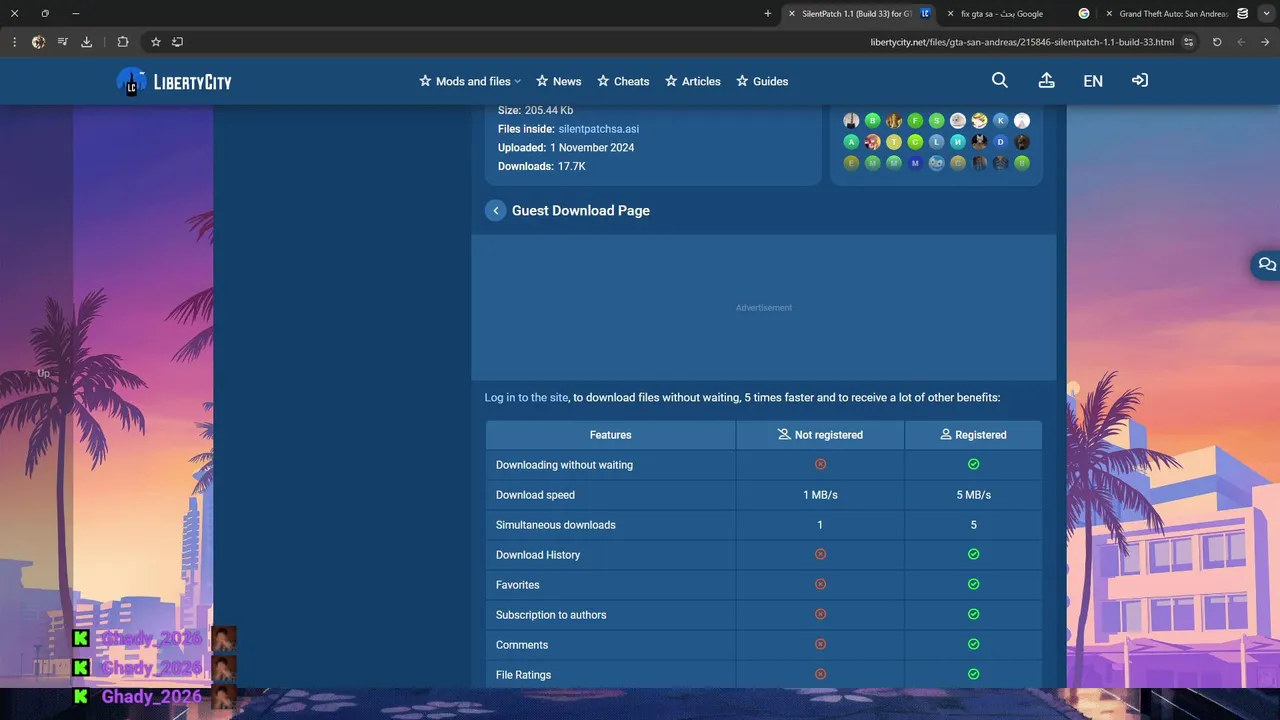Open the Cheats menu item
This screenshot has width=1280, height=720.
[623, 81]
